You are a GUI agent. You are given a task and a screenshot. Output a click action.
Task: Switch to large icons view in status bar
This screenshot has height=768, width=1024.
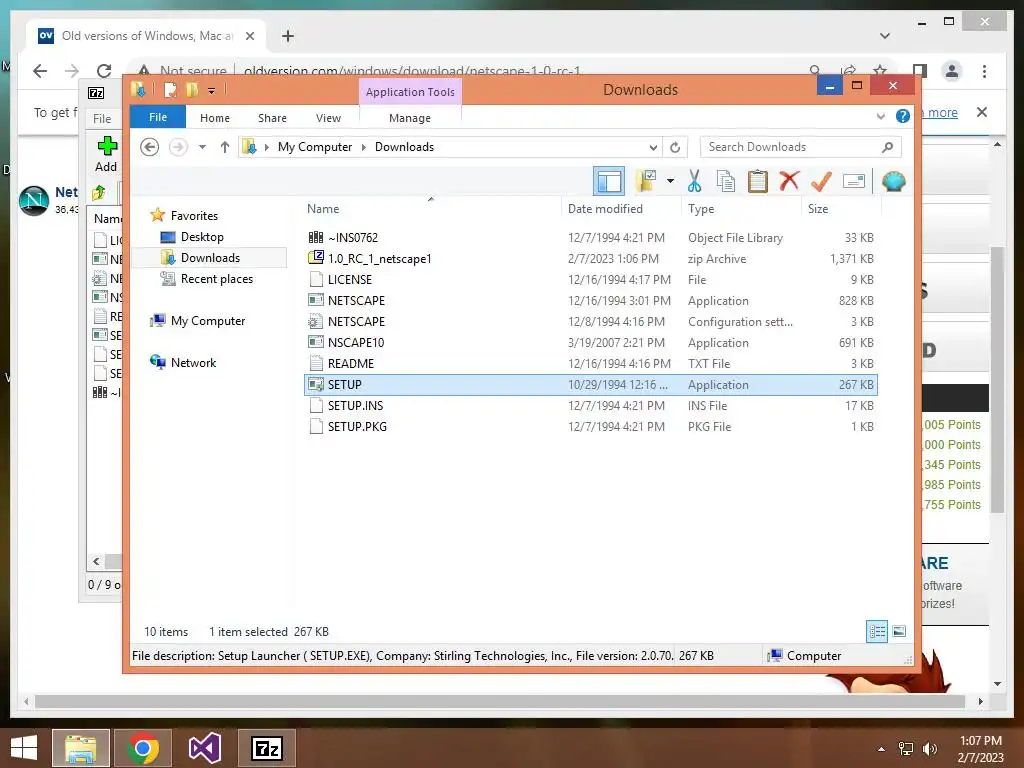click(x=899, y=631)
